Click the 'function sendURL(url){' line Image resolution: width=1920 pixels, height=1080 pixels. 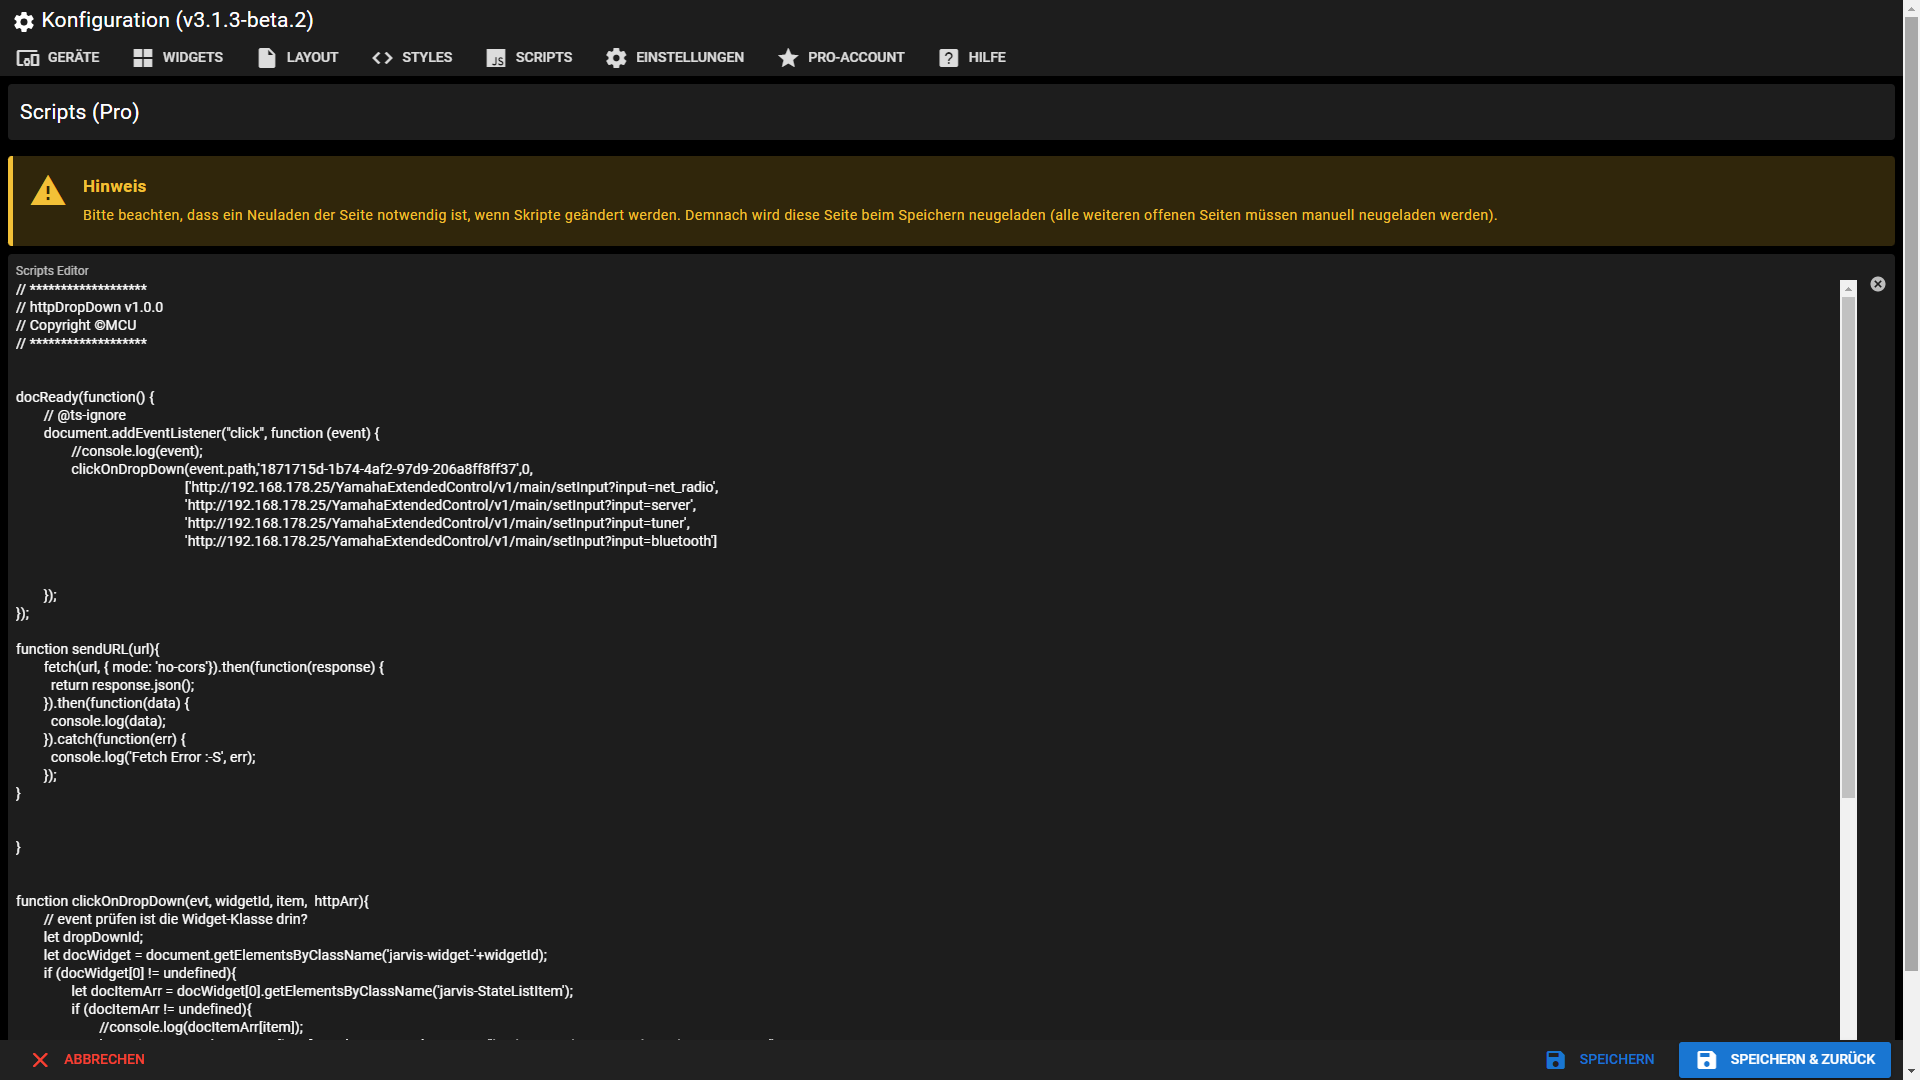pyautogui.click(x=88, y=649)
